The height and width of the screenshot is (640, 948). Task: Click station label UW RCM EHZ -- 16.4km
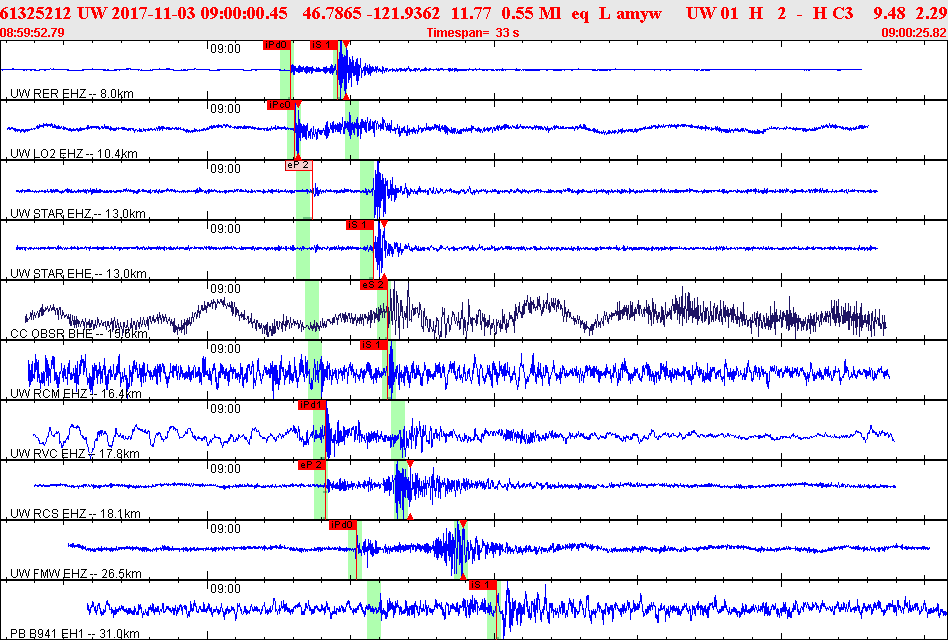point(76,394)
